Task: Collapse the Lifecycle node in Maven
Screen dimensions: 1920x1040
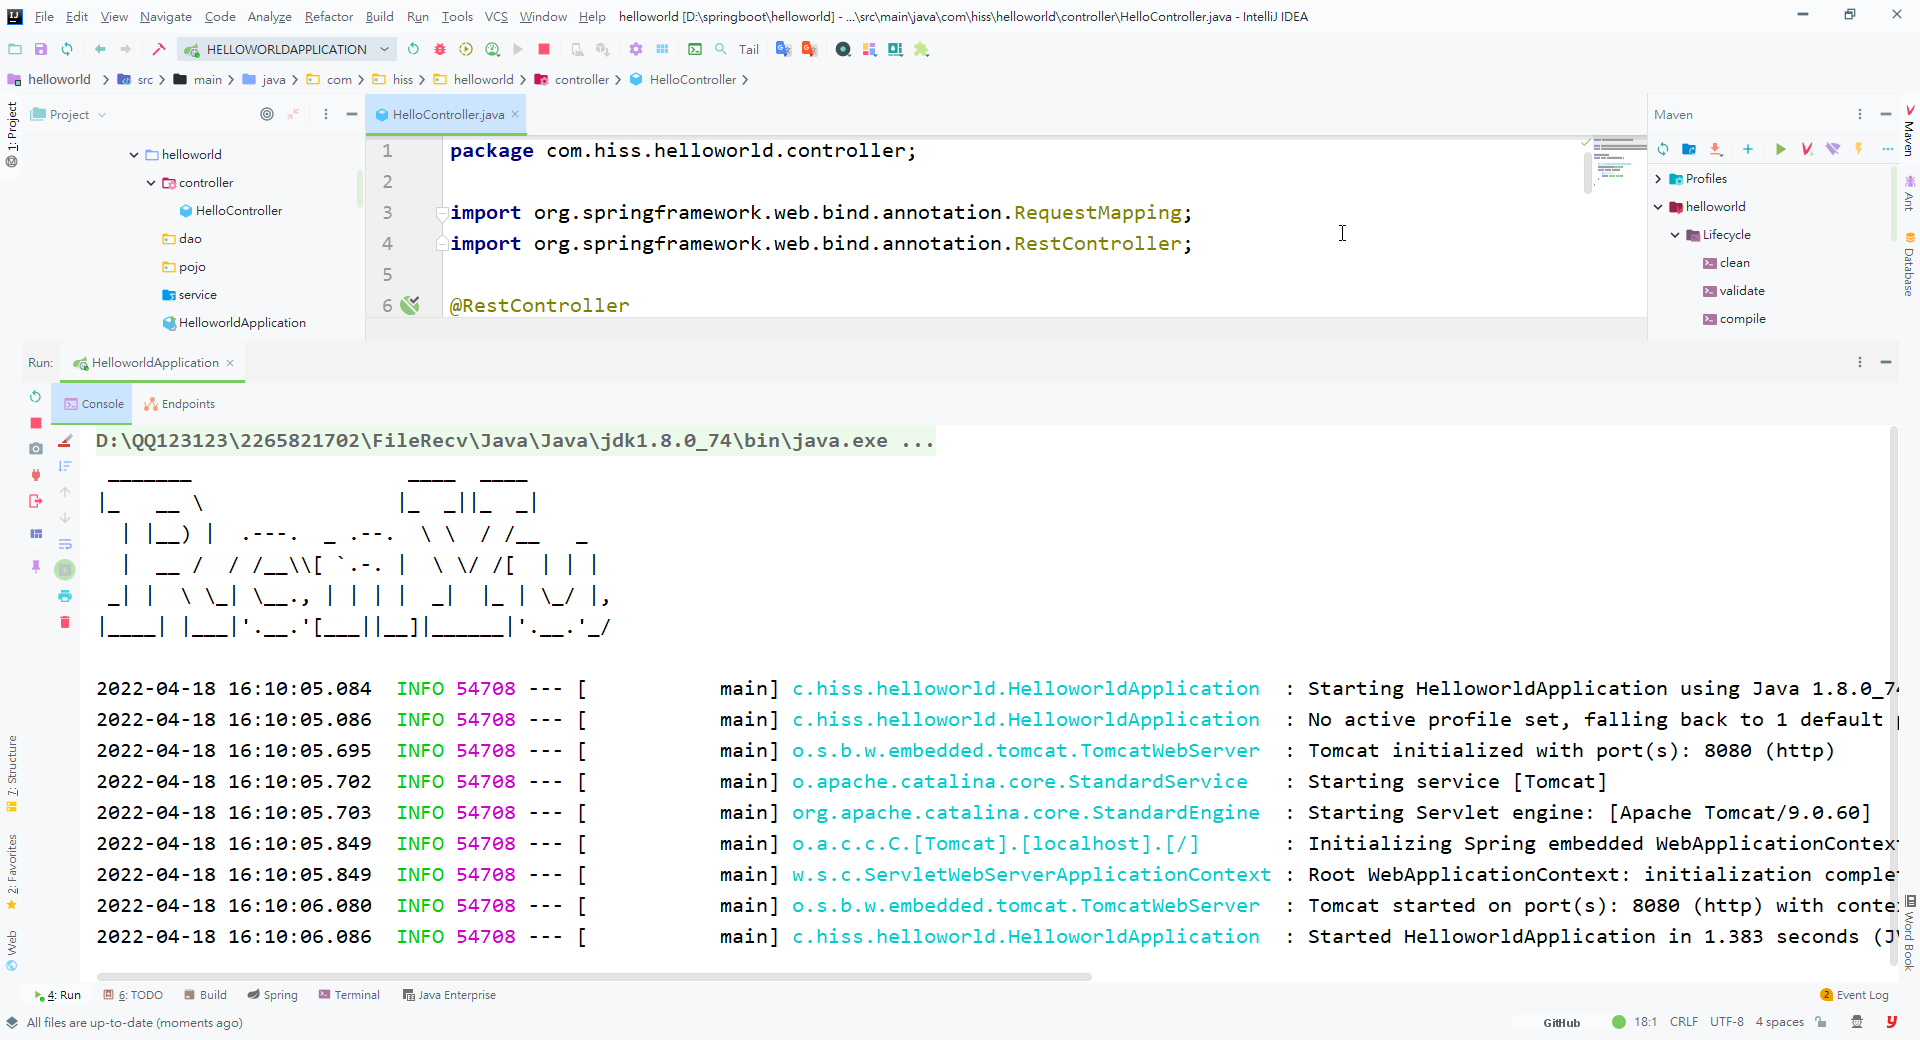Action: [x=1675, y=235]
